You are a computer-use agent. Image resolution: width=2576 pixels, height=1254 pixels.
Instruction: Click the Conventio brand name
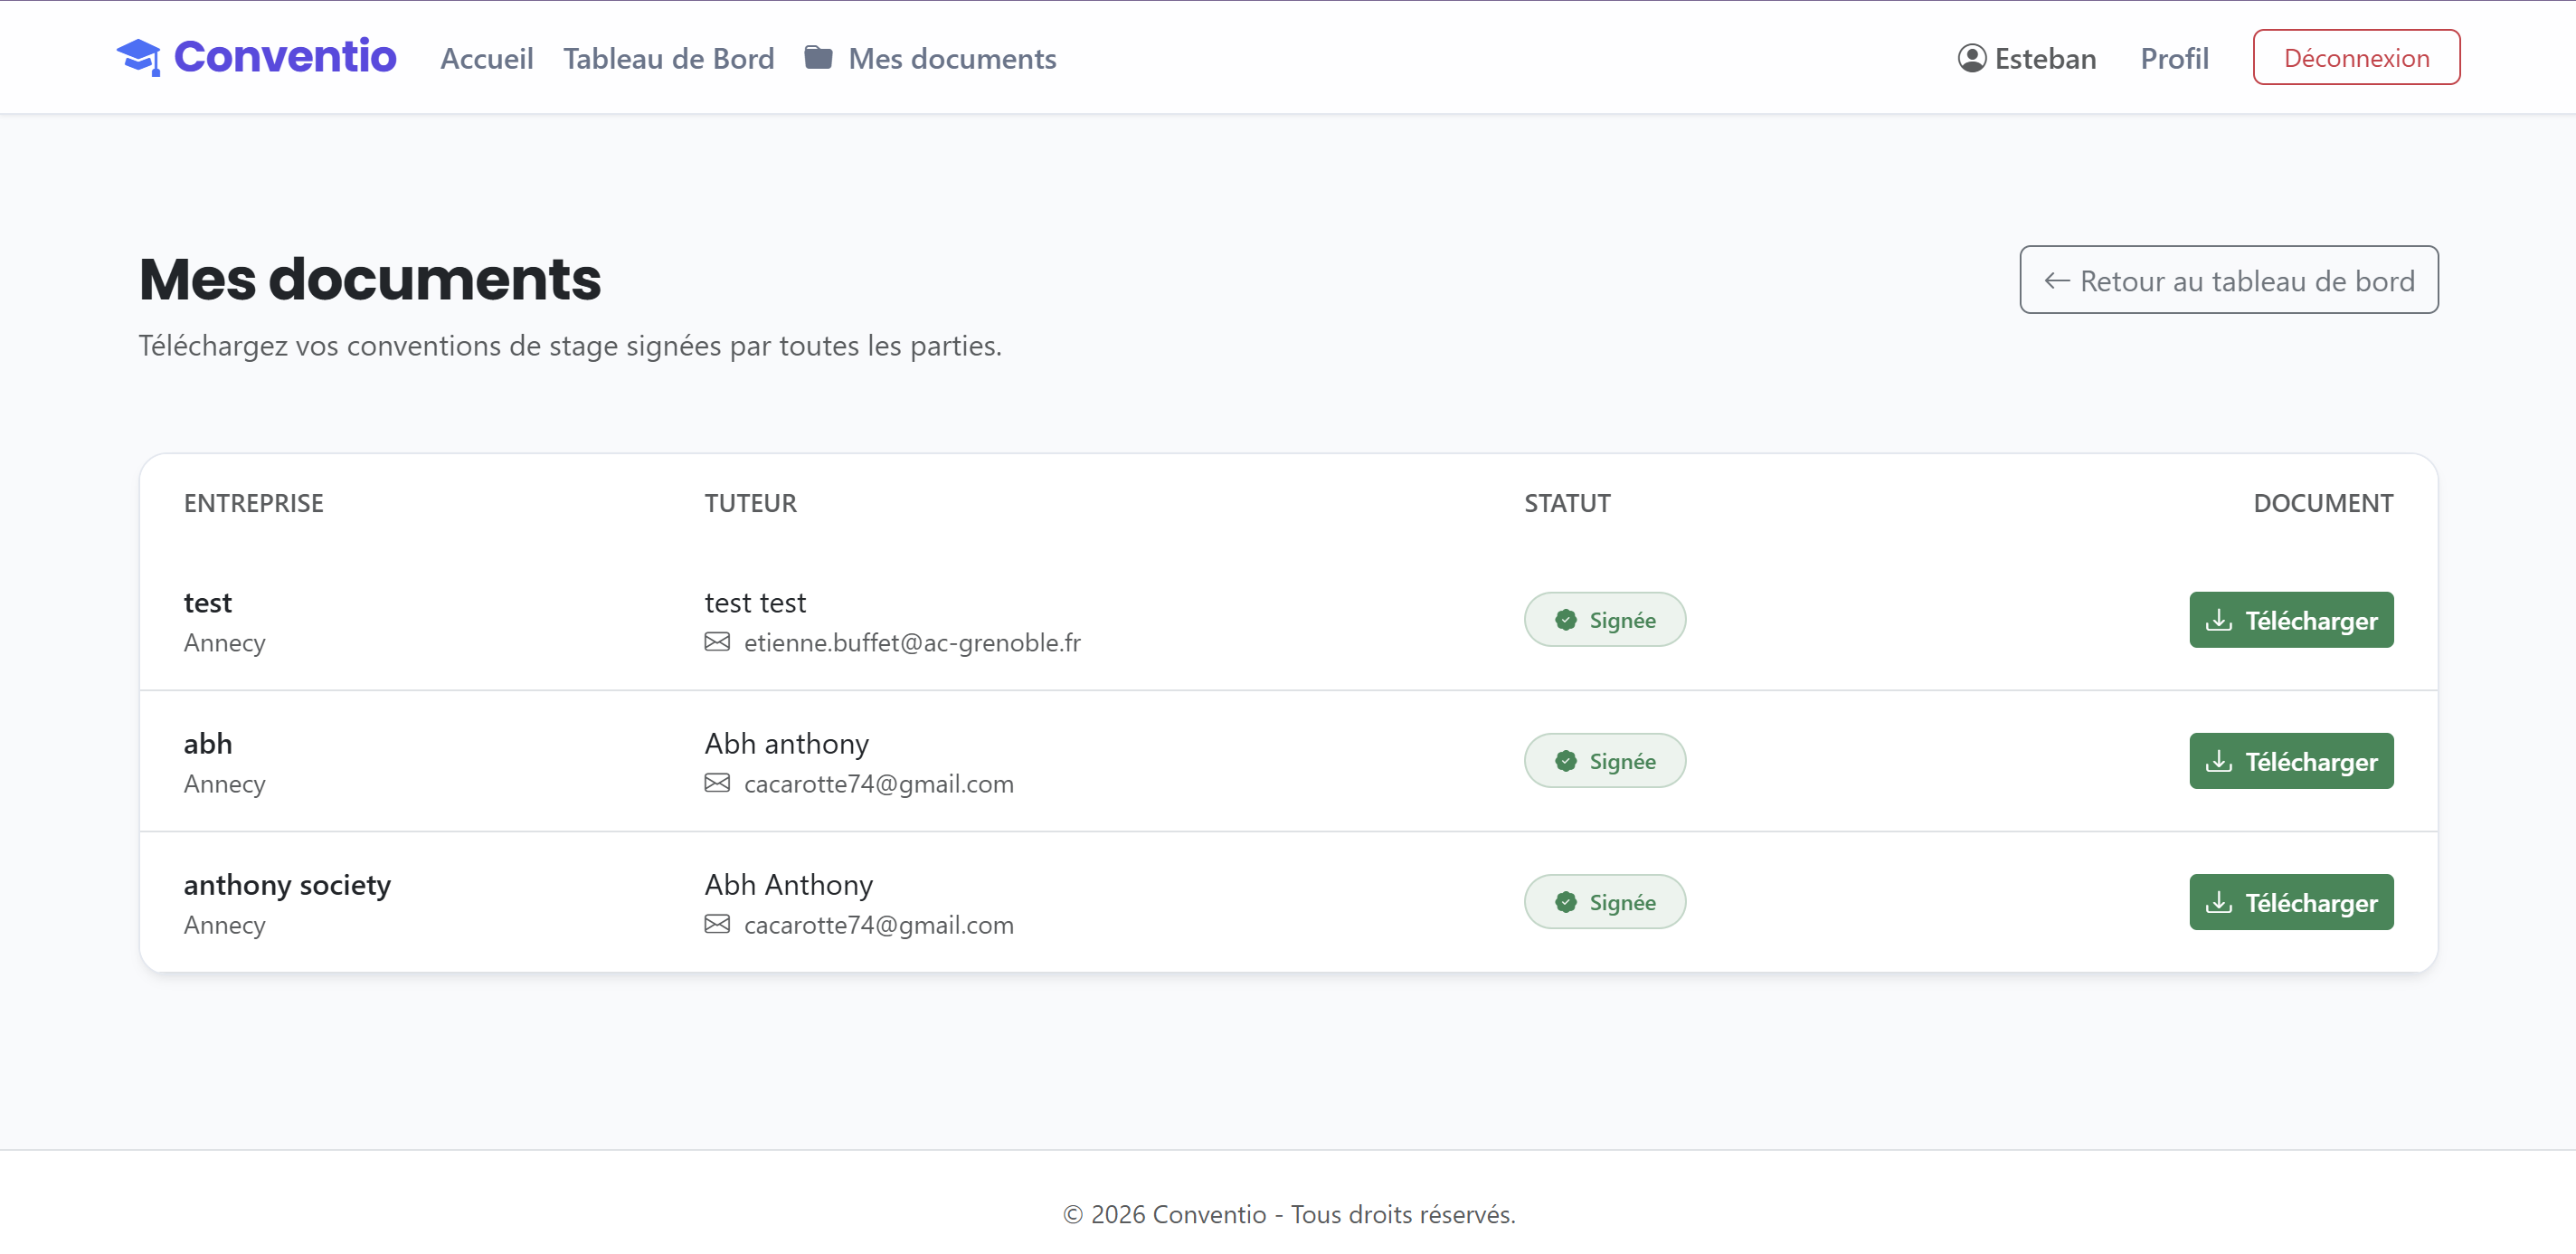pyautogui.click(x=285, y=56)
